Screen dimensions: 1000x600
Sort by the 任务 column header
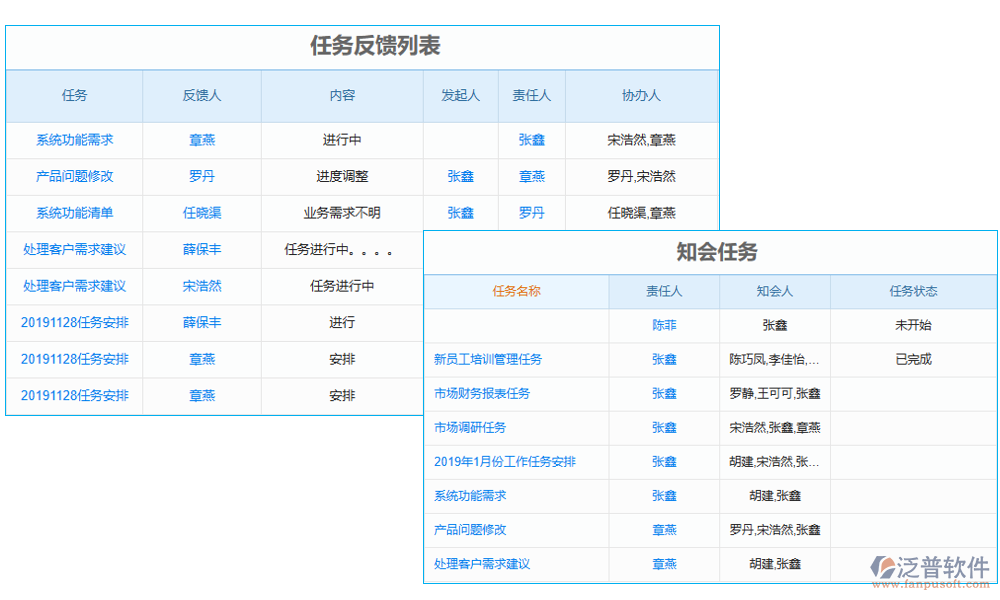pos(74,96)
